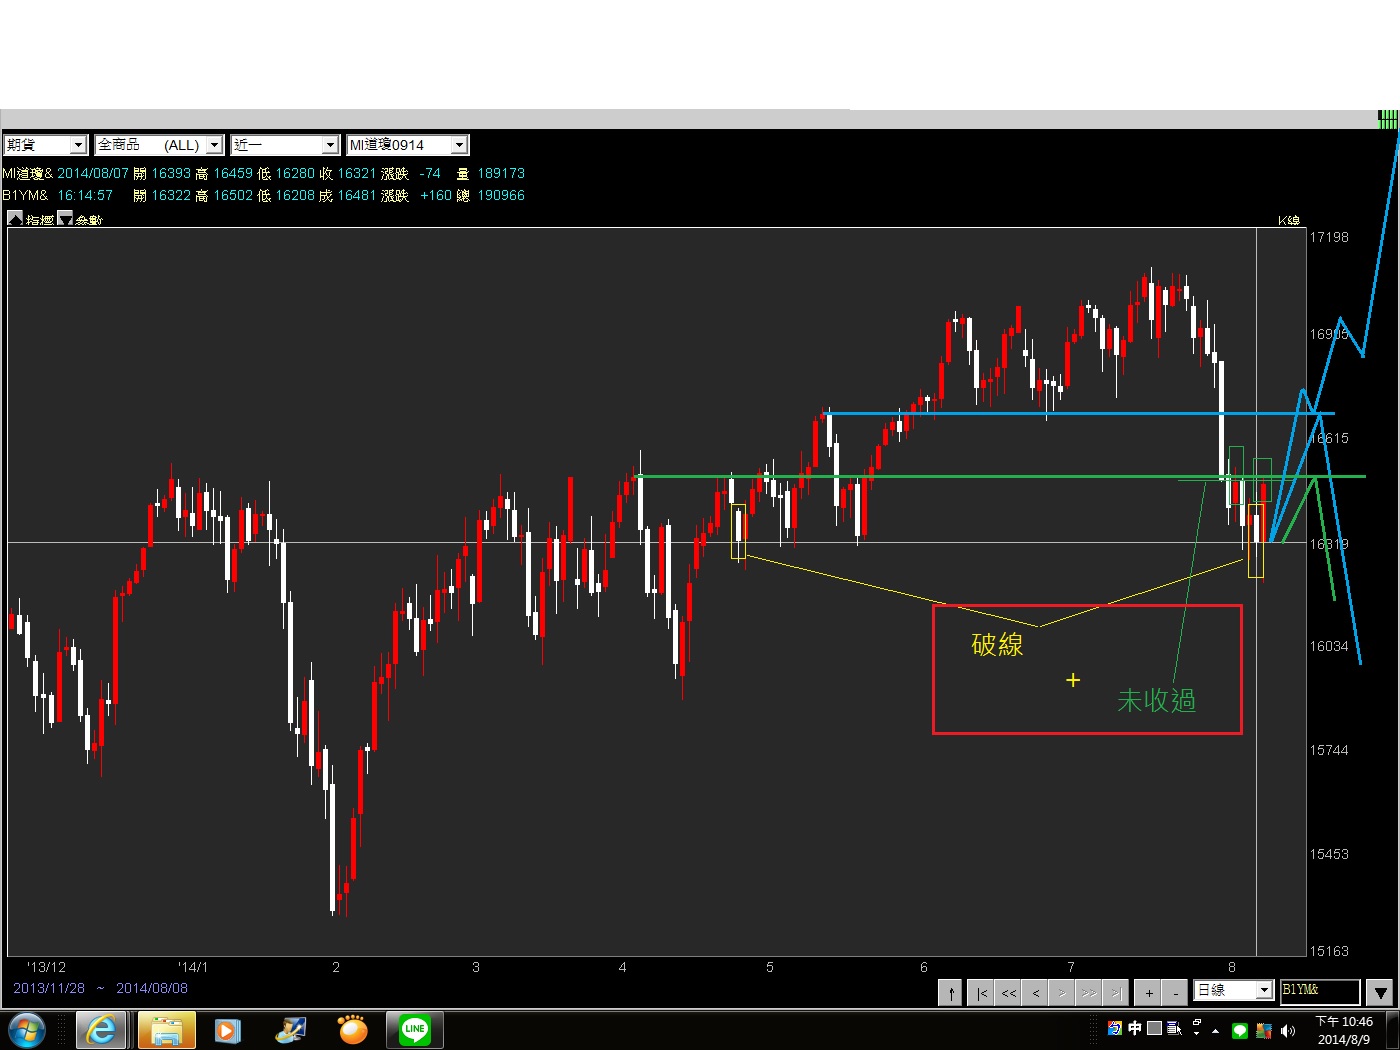Click the 16:14:57 quote time text
Image resolution: width=1400 pixels, height=1050 pixels.
point(85,195)
